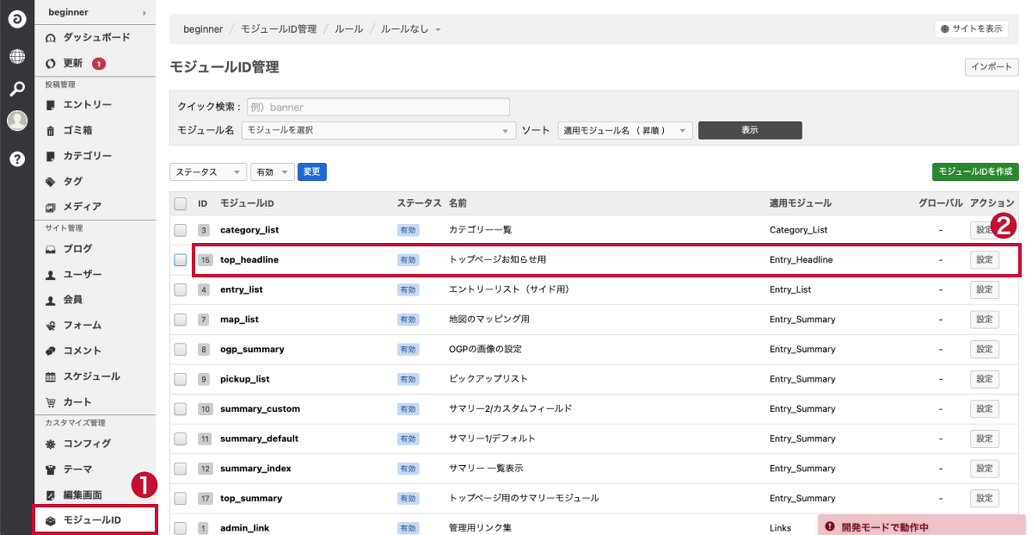Open カート cart in sidebar

coord(77,402)
